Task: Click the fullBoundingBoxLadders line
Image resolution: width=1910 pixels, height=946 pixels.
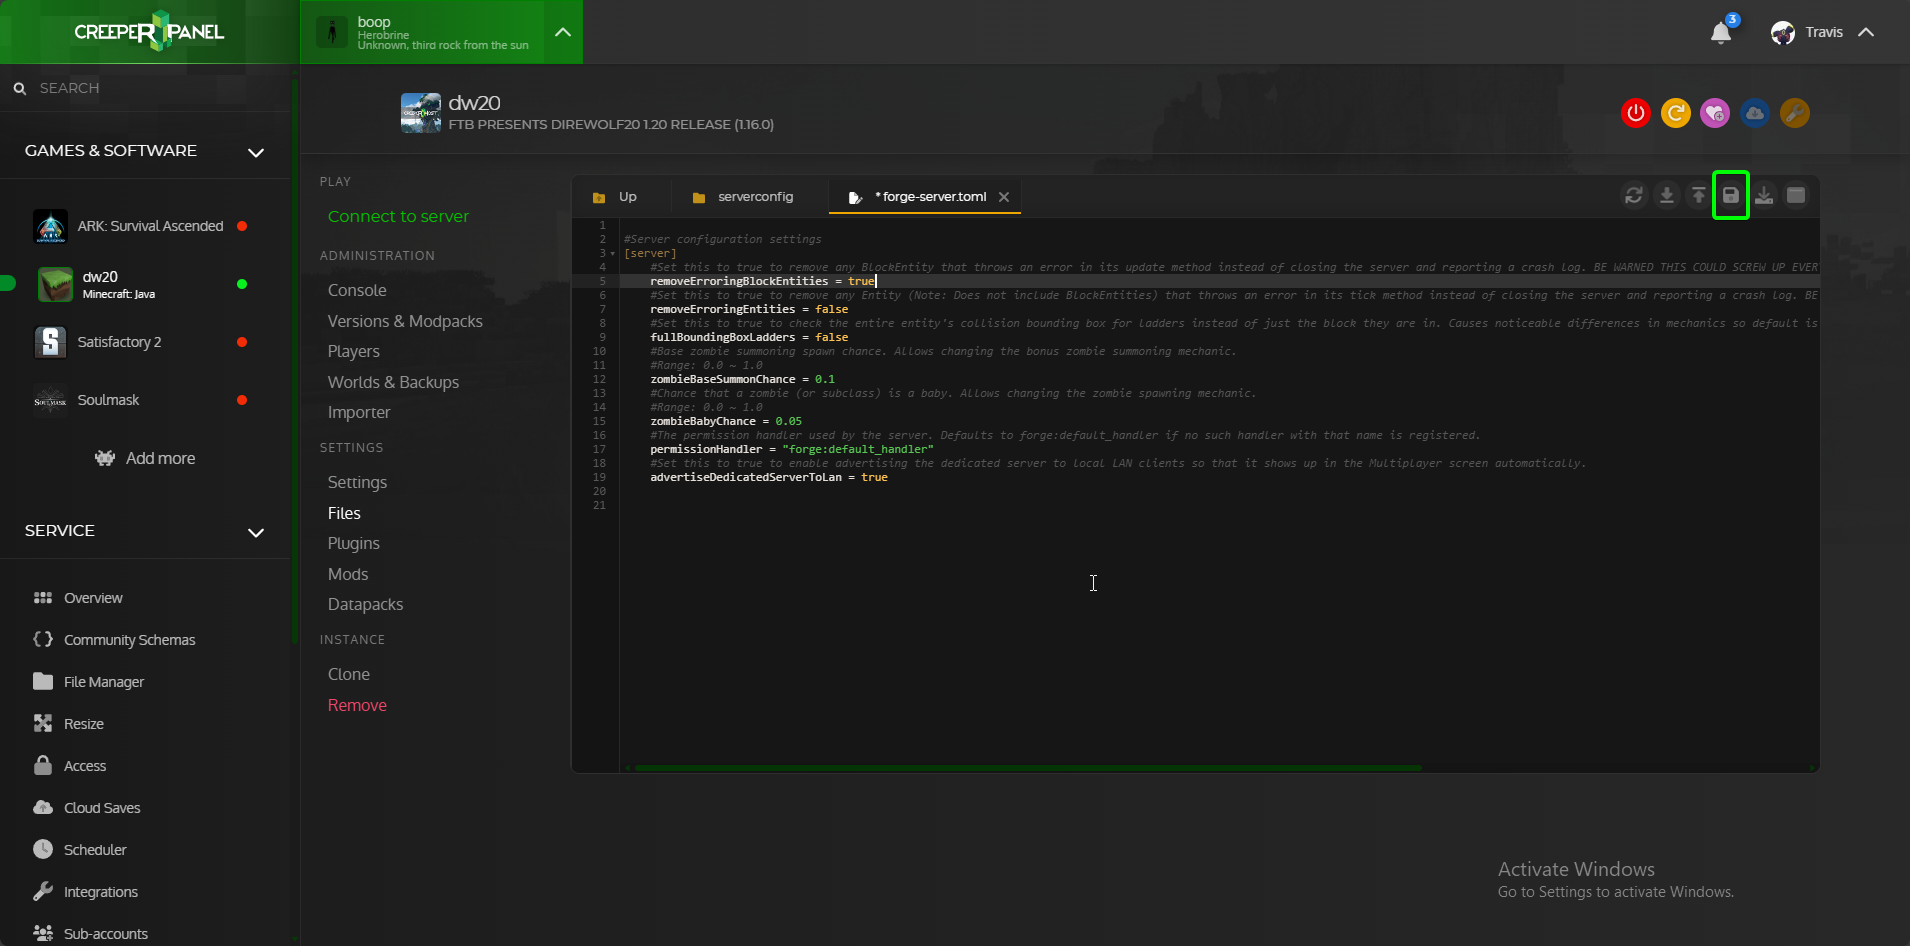Action: pos(749,337)
